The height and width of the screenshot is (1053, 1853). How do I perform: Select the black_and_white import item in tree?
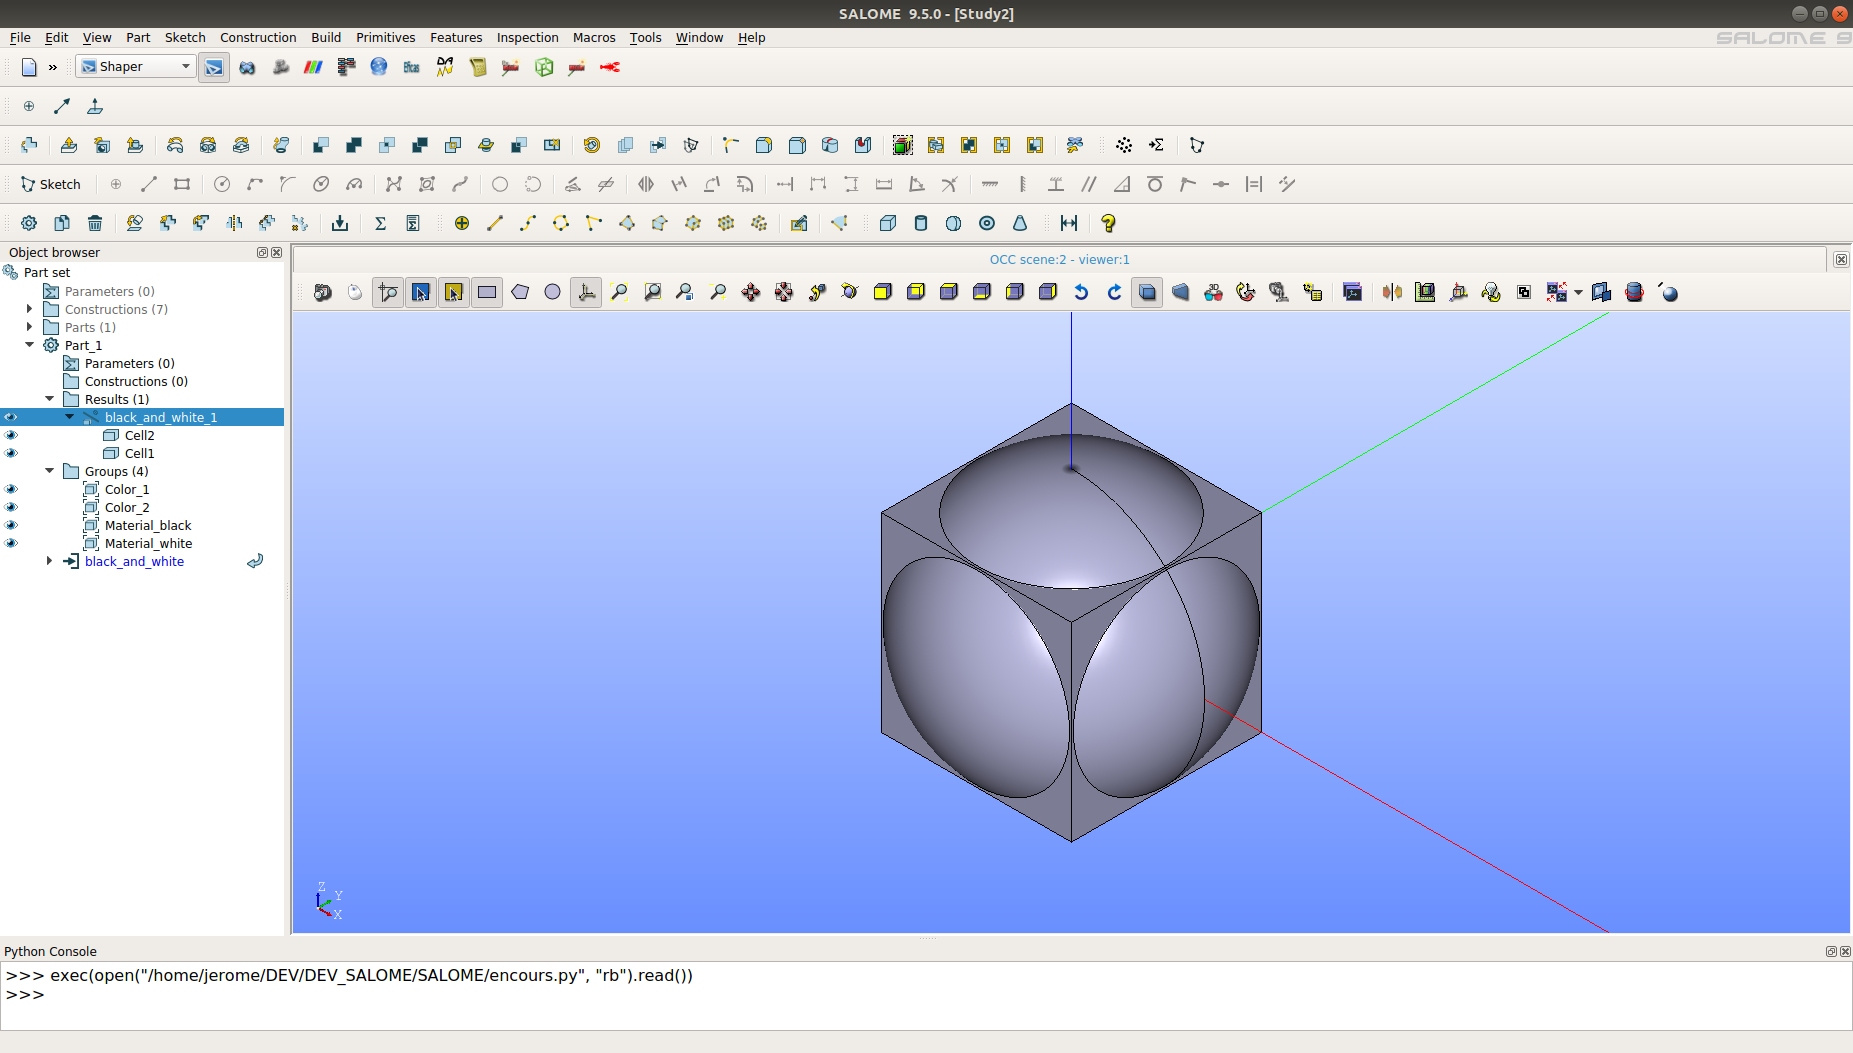point(134,561)
